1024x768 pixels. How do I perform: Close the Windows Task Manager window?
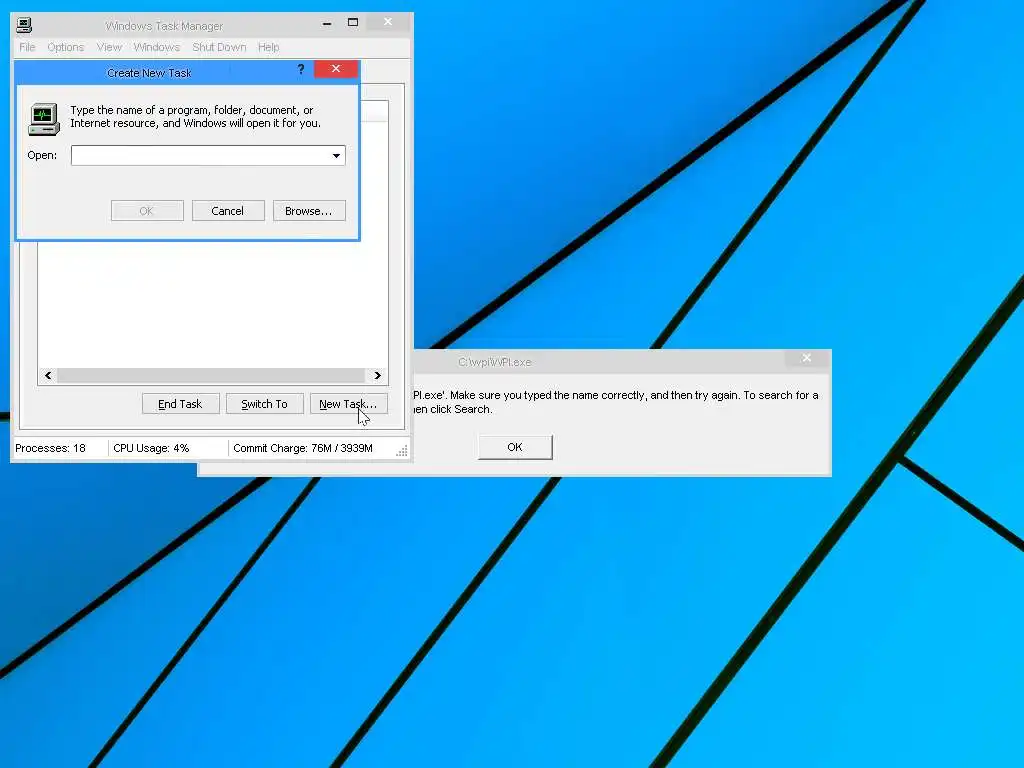388,22
